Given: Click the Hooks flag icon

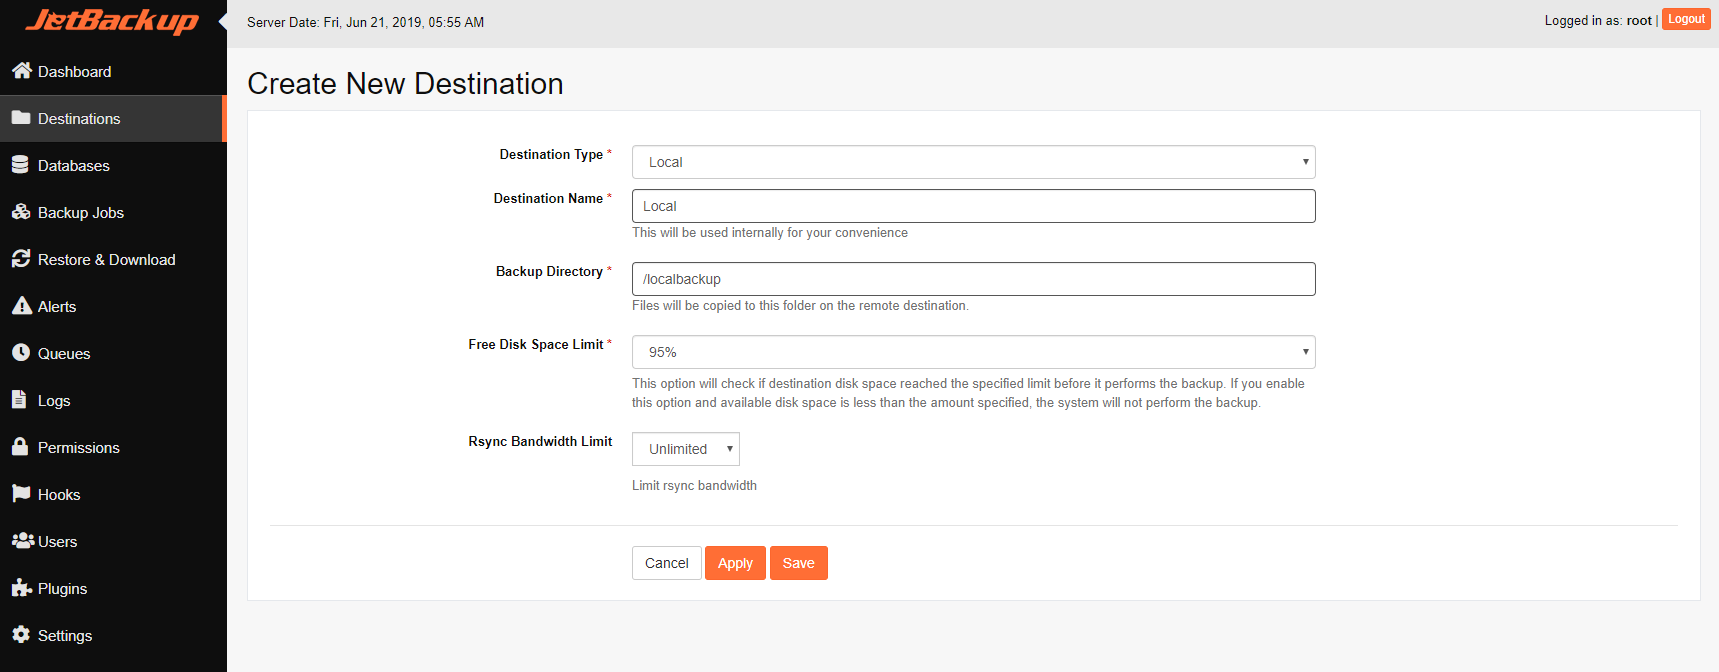Looking at the screenshot, I should coord(21,493).
